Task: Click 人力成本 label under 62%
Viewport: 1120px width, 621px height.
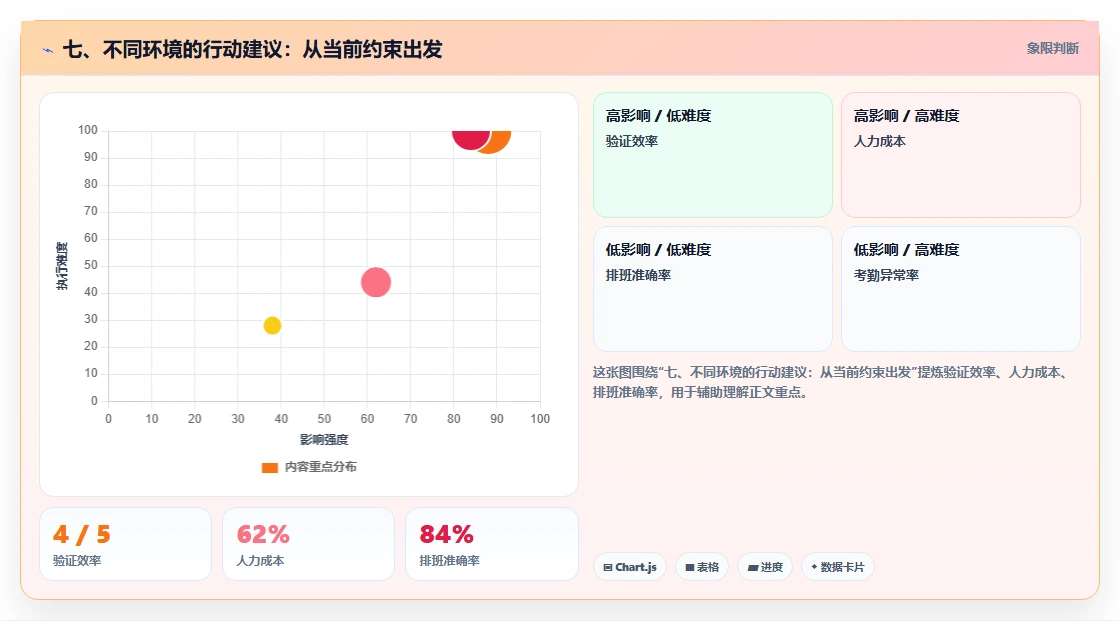Action: pyautogui.click(x=260, y=561)
